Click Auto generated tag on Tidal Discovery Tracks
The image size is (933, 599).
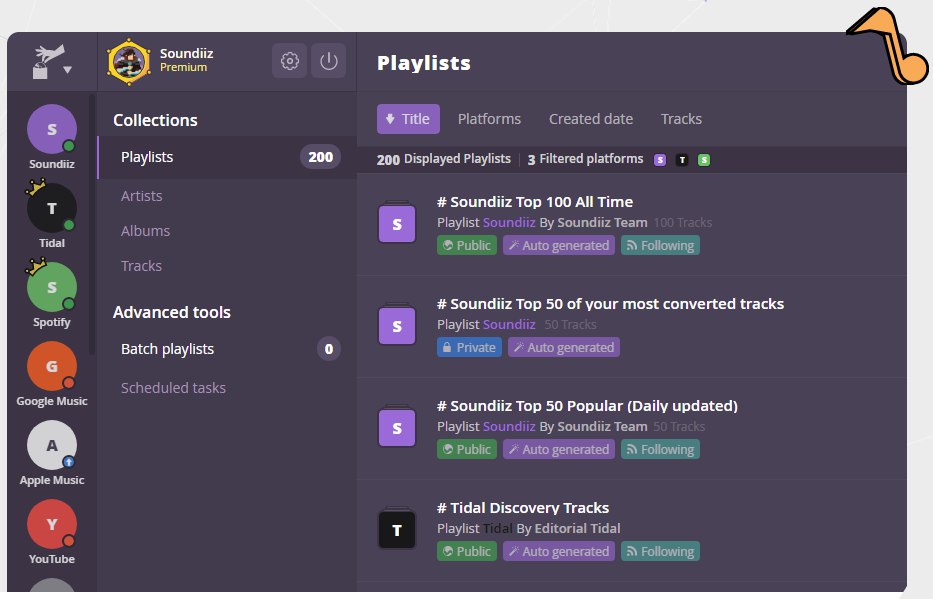pos(559,551)
